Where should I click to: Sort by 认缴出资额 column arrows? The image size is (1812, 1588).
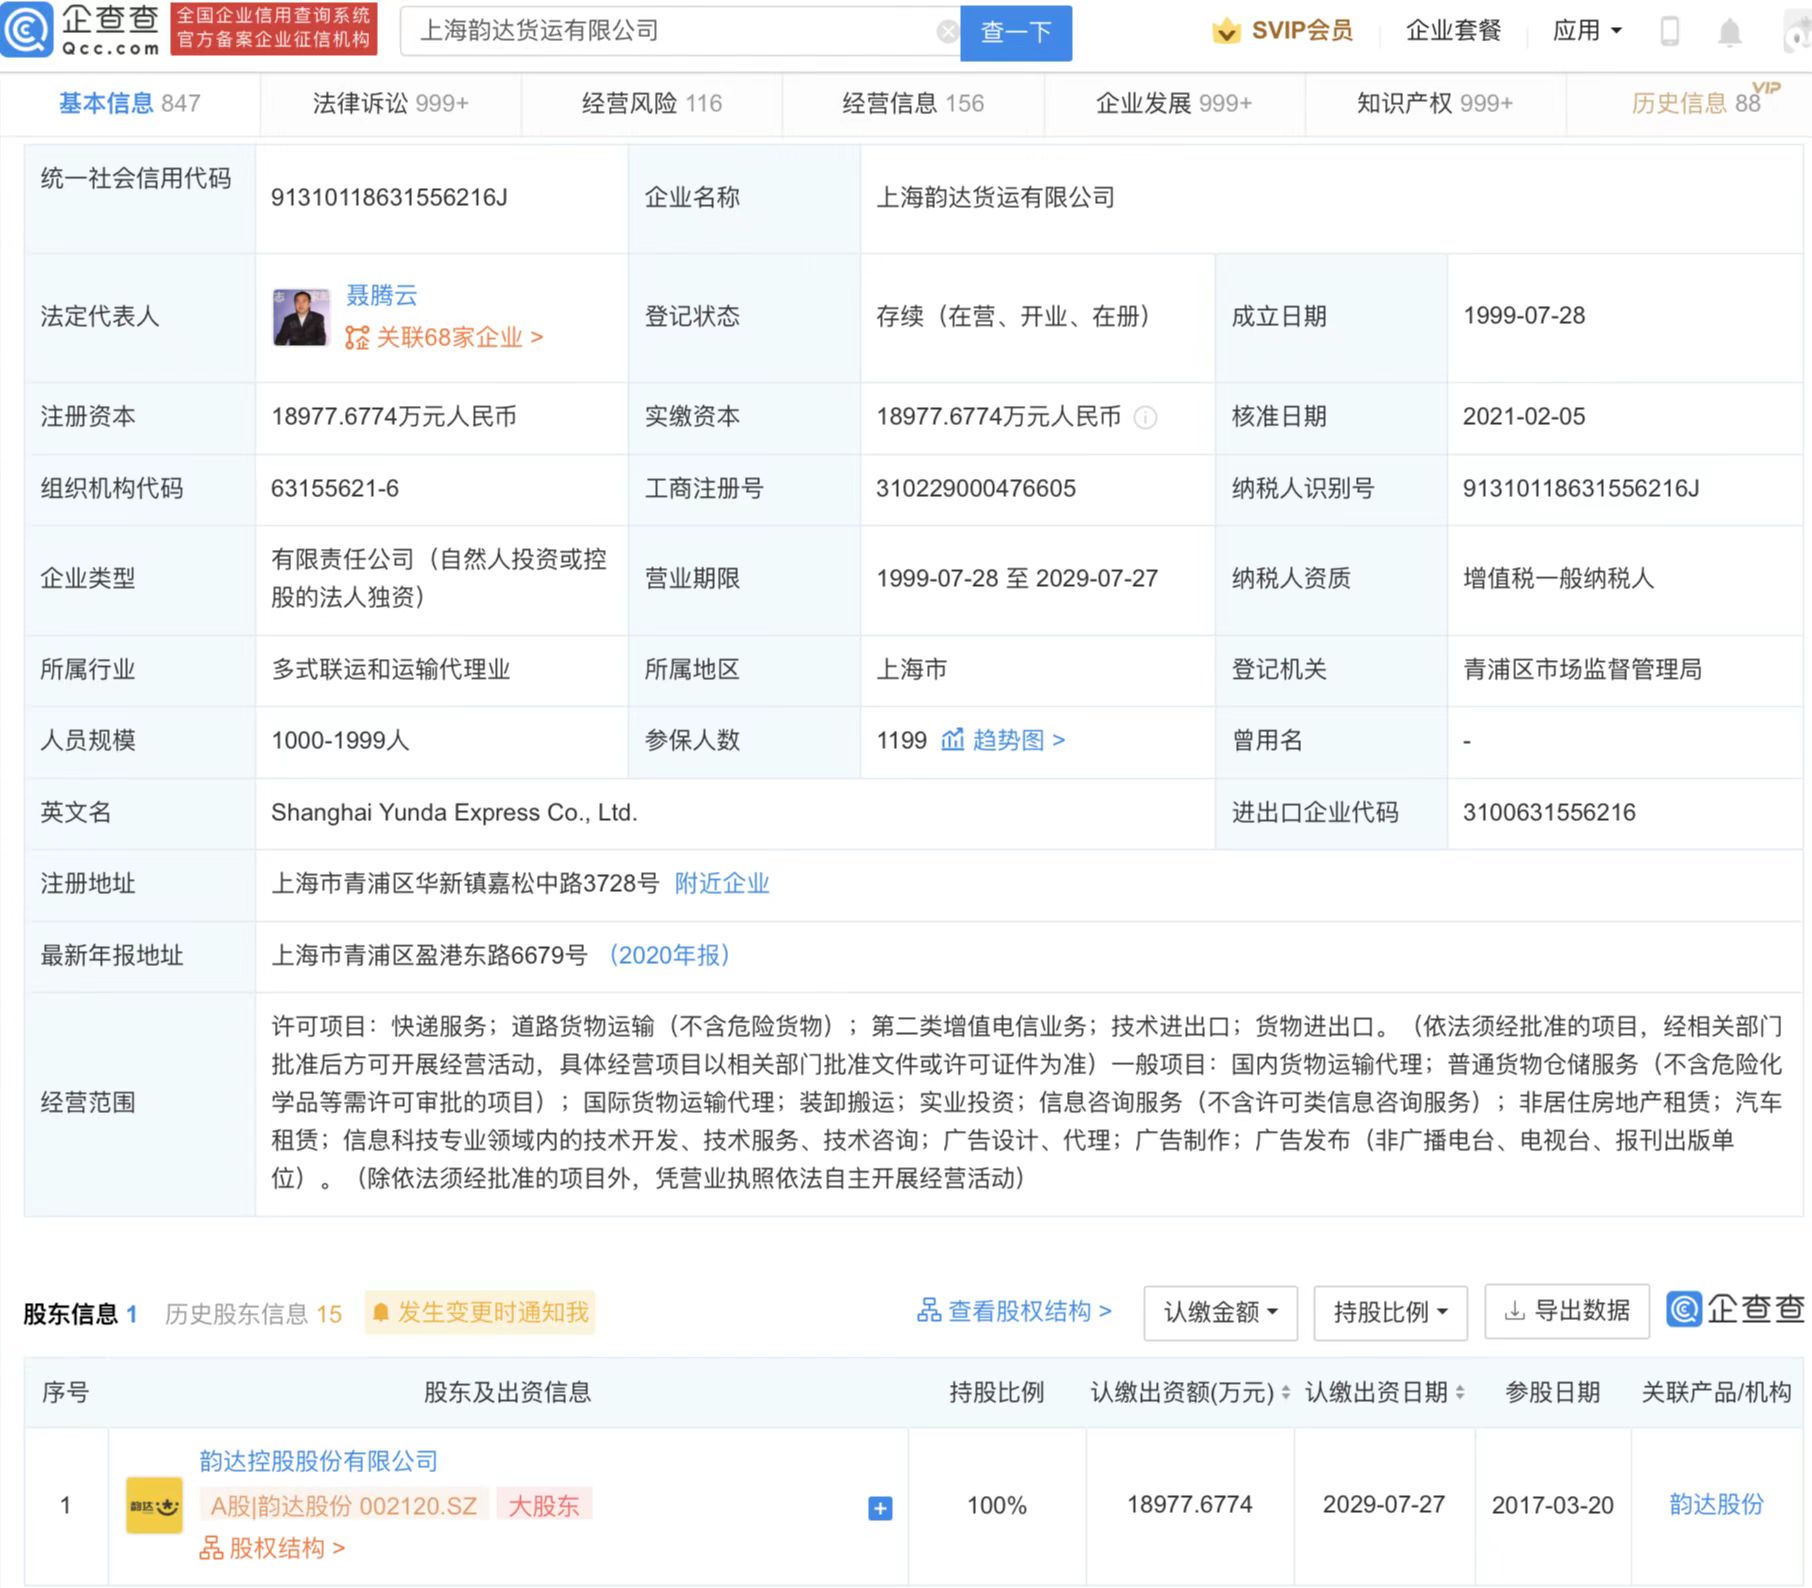point(1286,1392)
